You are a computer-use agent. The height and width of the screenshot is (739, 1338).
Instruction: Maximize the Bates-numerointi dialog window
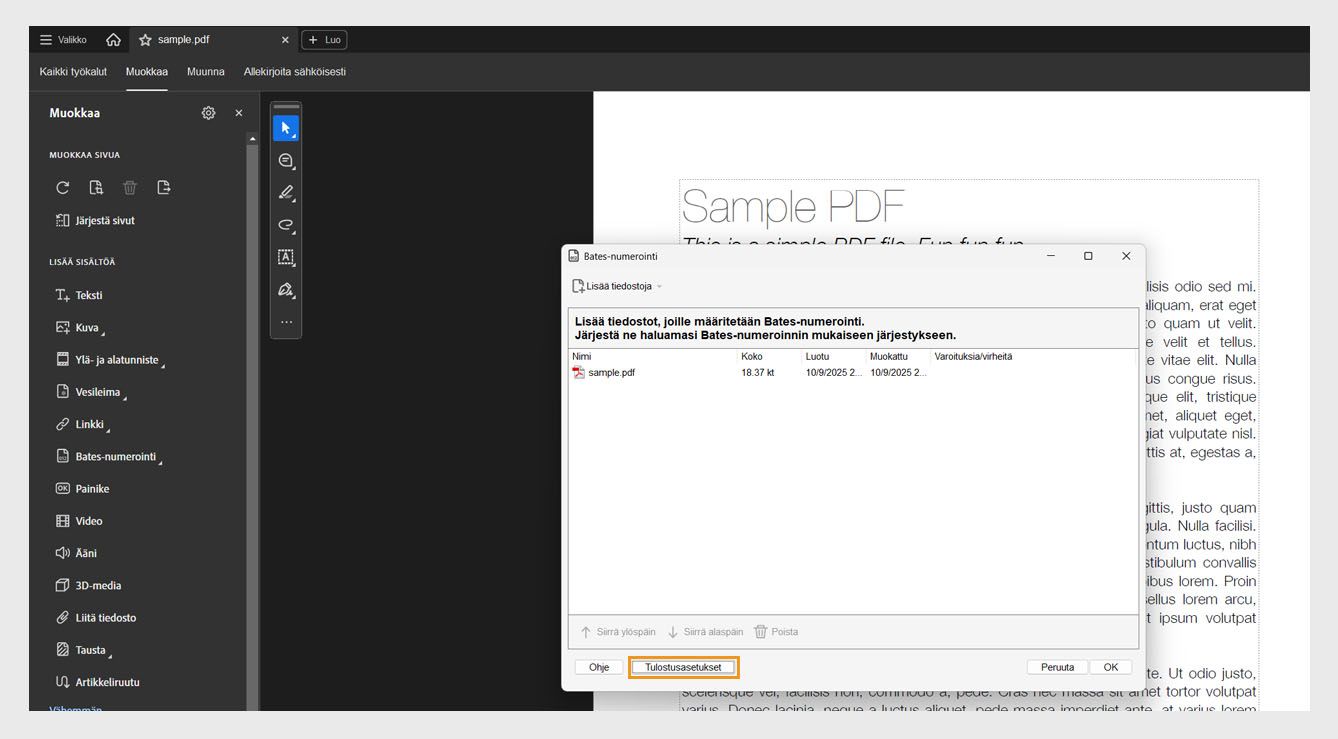pos(1088,256)
